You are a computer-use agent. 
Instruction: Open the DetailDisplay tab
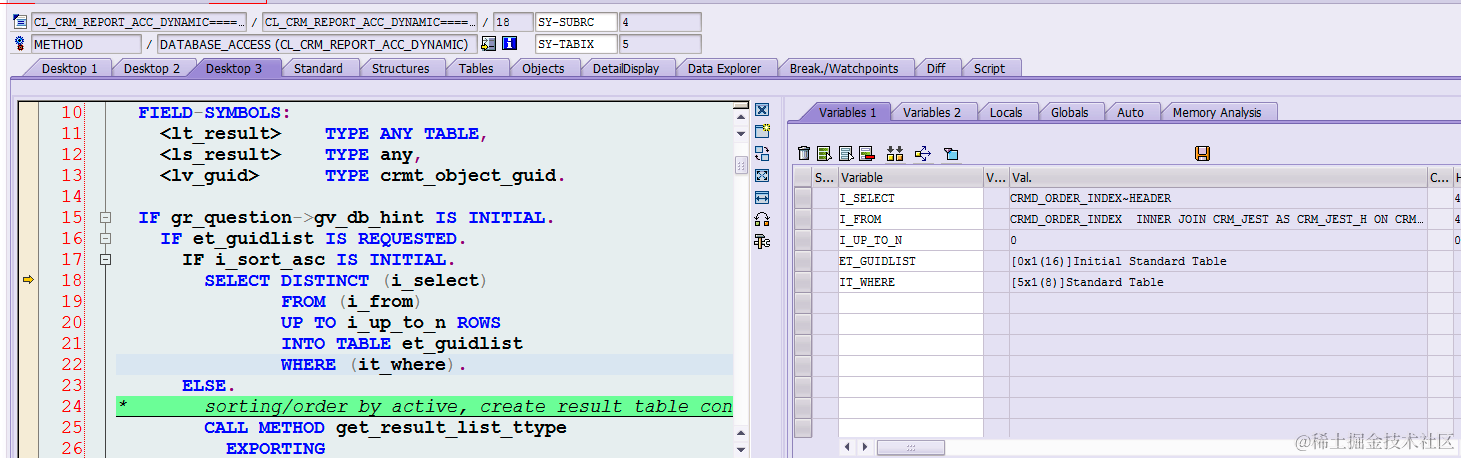pyautogui.click(x=626, y=68)
